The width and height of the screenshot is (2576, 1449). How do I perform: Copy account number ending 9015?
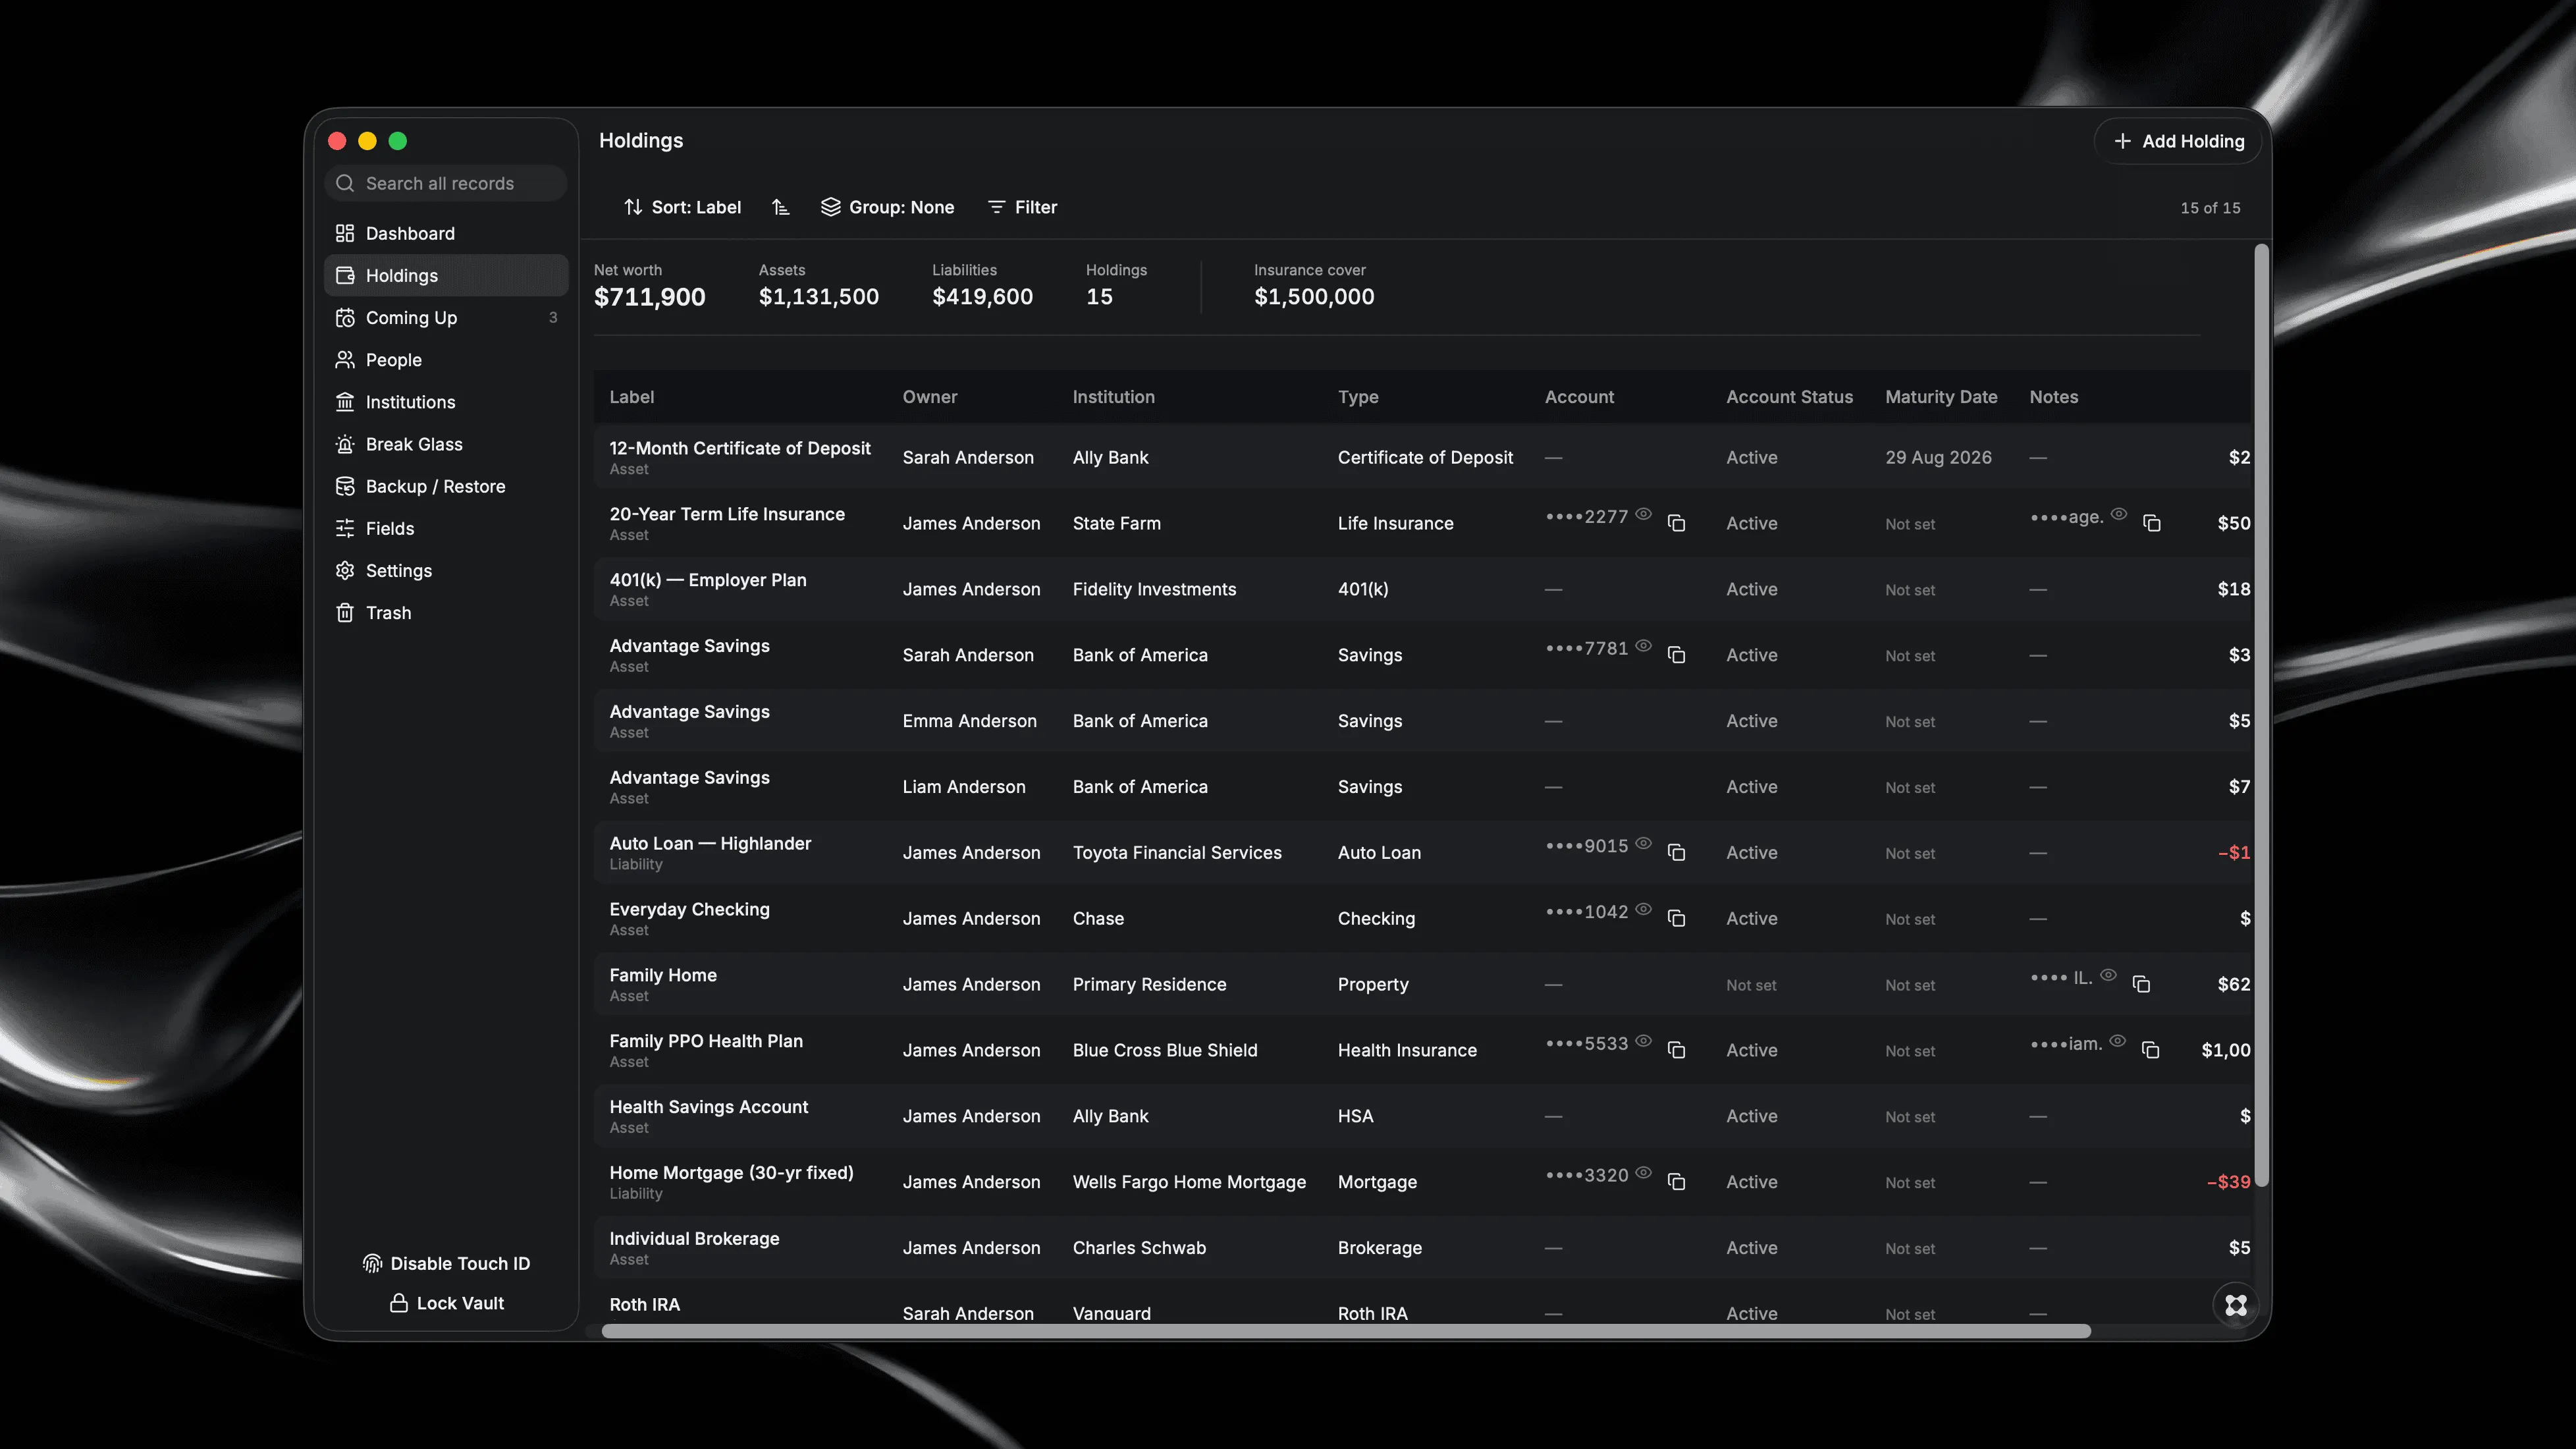click(x=1677, y=853)
